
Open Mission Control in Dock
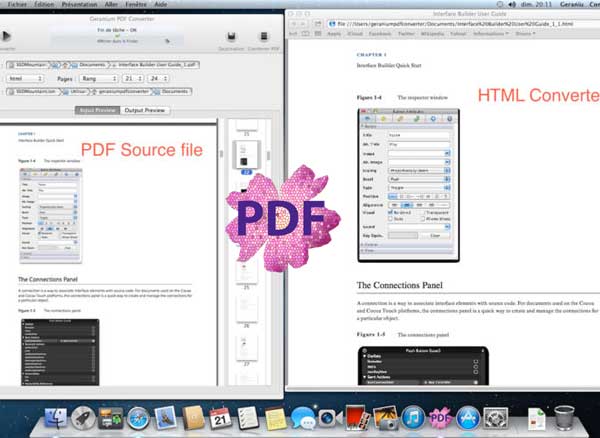point(111,418)
